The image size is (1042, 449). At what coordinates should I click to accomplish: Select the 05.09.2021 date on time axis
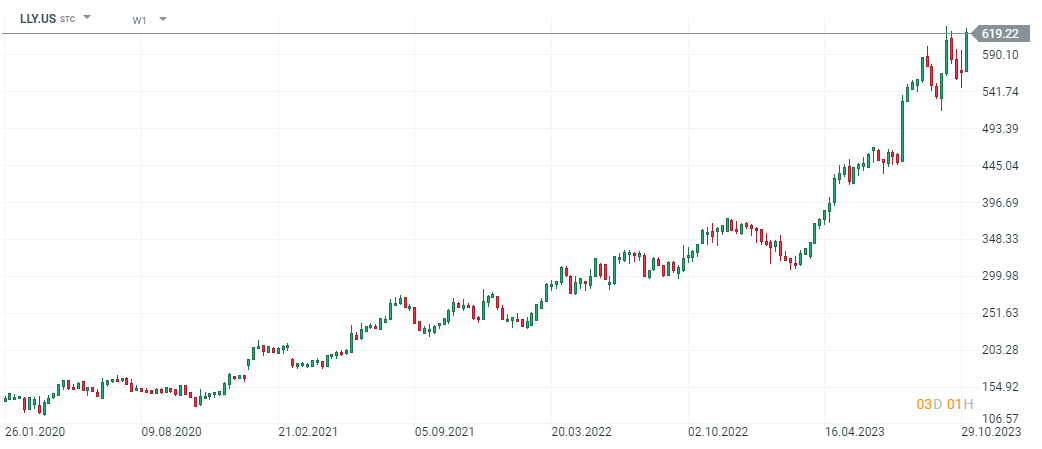(445, 432)
